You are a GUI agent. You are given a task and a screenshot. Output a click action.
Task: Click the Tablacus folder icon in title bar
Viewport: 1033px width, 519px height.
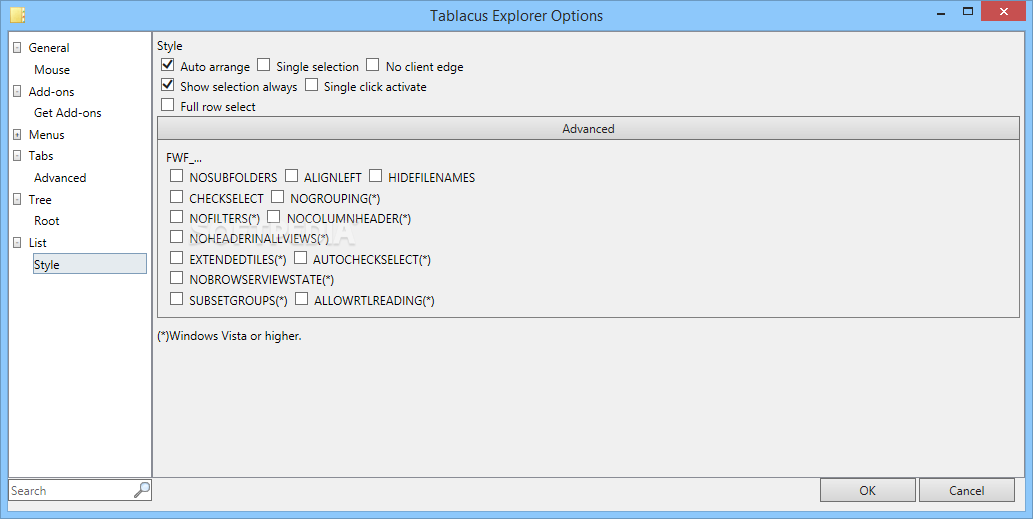tap(18, 14)
